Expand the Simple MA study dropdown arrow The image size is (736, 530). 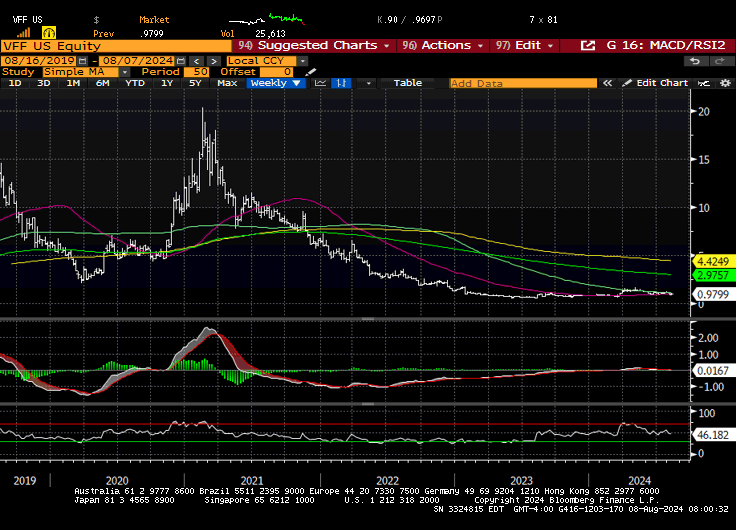click(x=124, y=72)
